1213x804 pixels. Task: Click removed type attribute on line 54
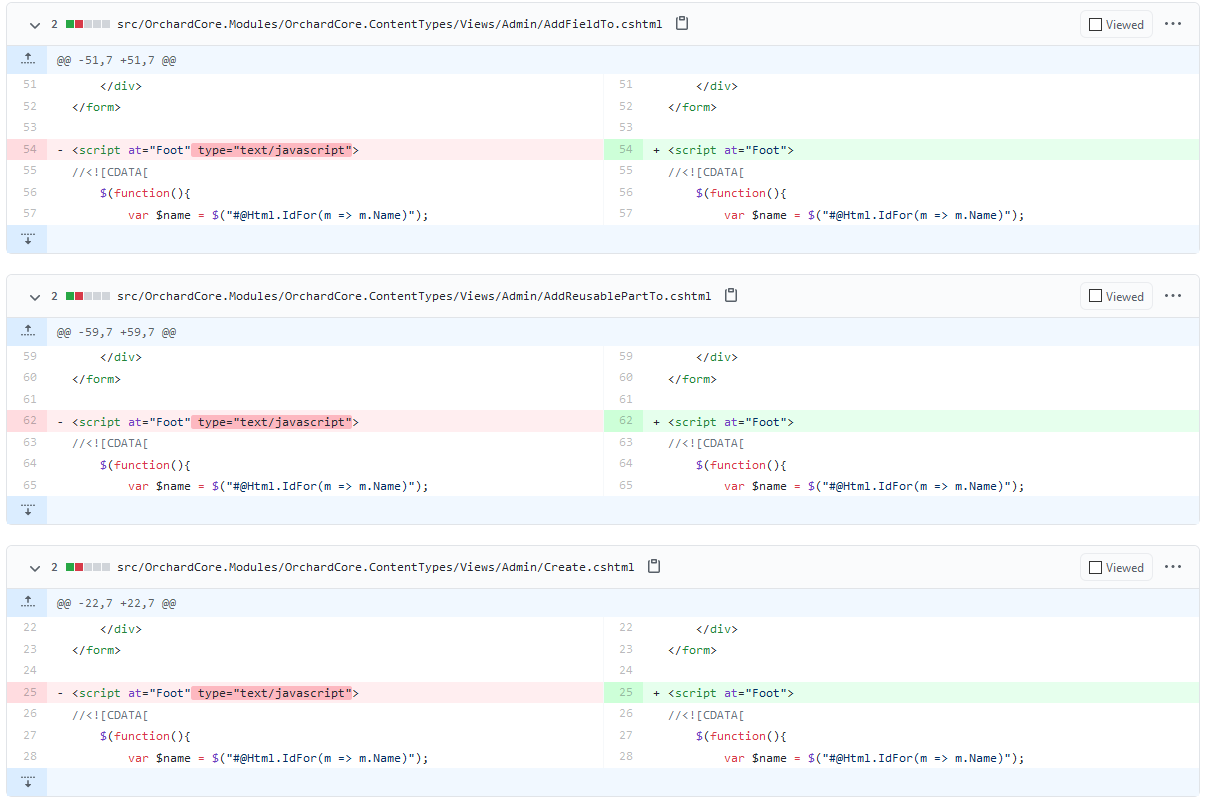click(271, 150)
